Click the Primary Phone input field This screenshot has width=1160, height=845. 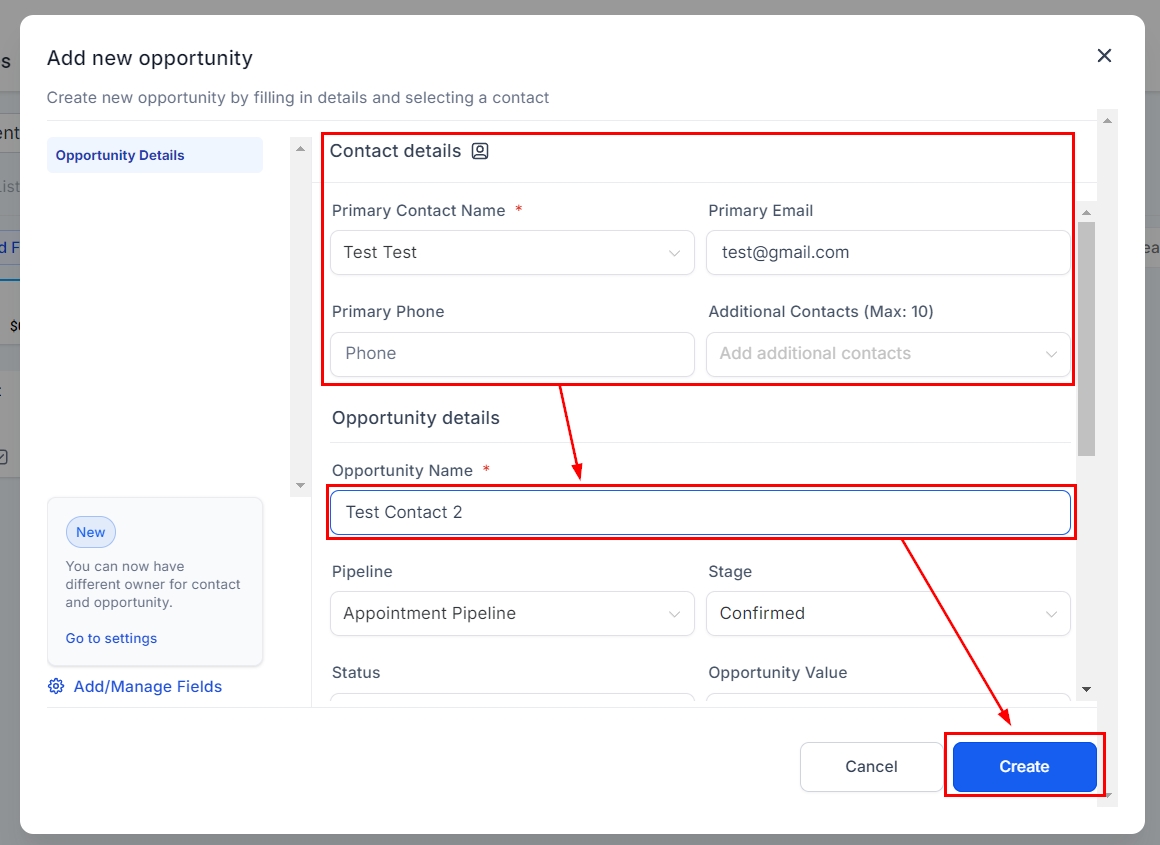coord(512,354)
